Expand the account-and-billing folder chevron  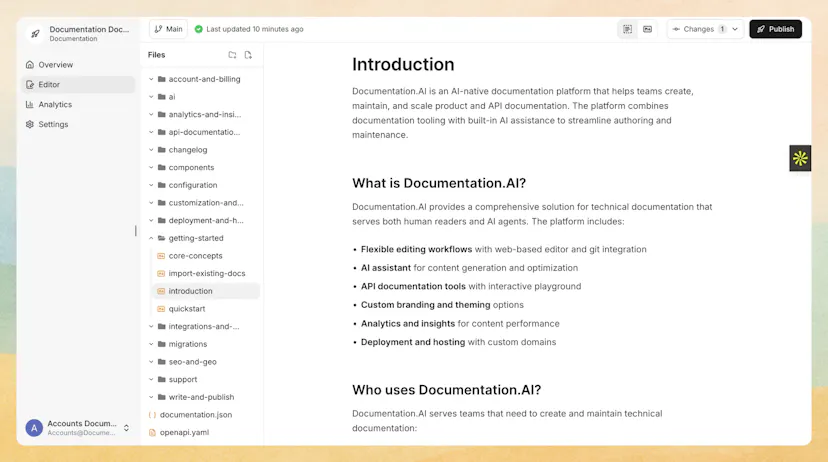[x=151, y=79]
